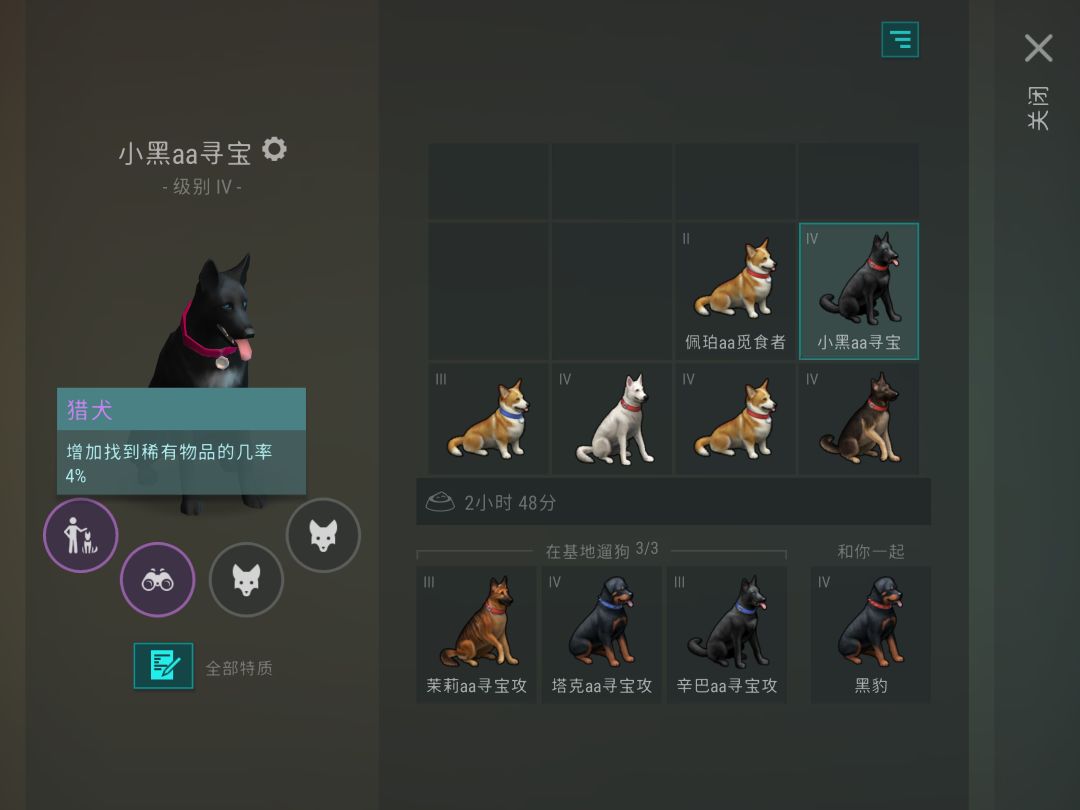Select the dog 佩珀aa觅食者
Image resolution: width=1080 pixels, height=810 pixels.
[x=735, y=291]
